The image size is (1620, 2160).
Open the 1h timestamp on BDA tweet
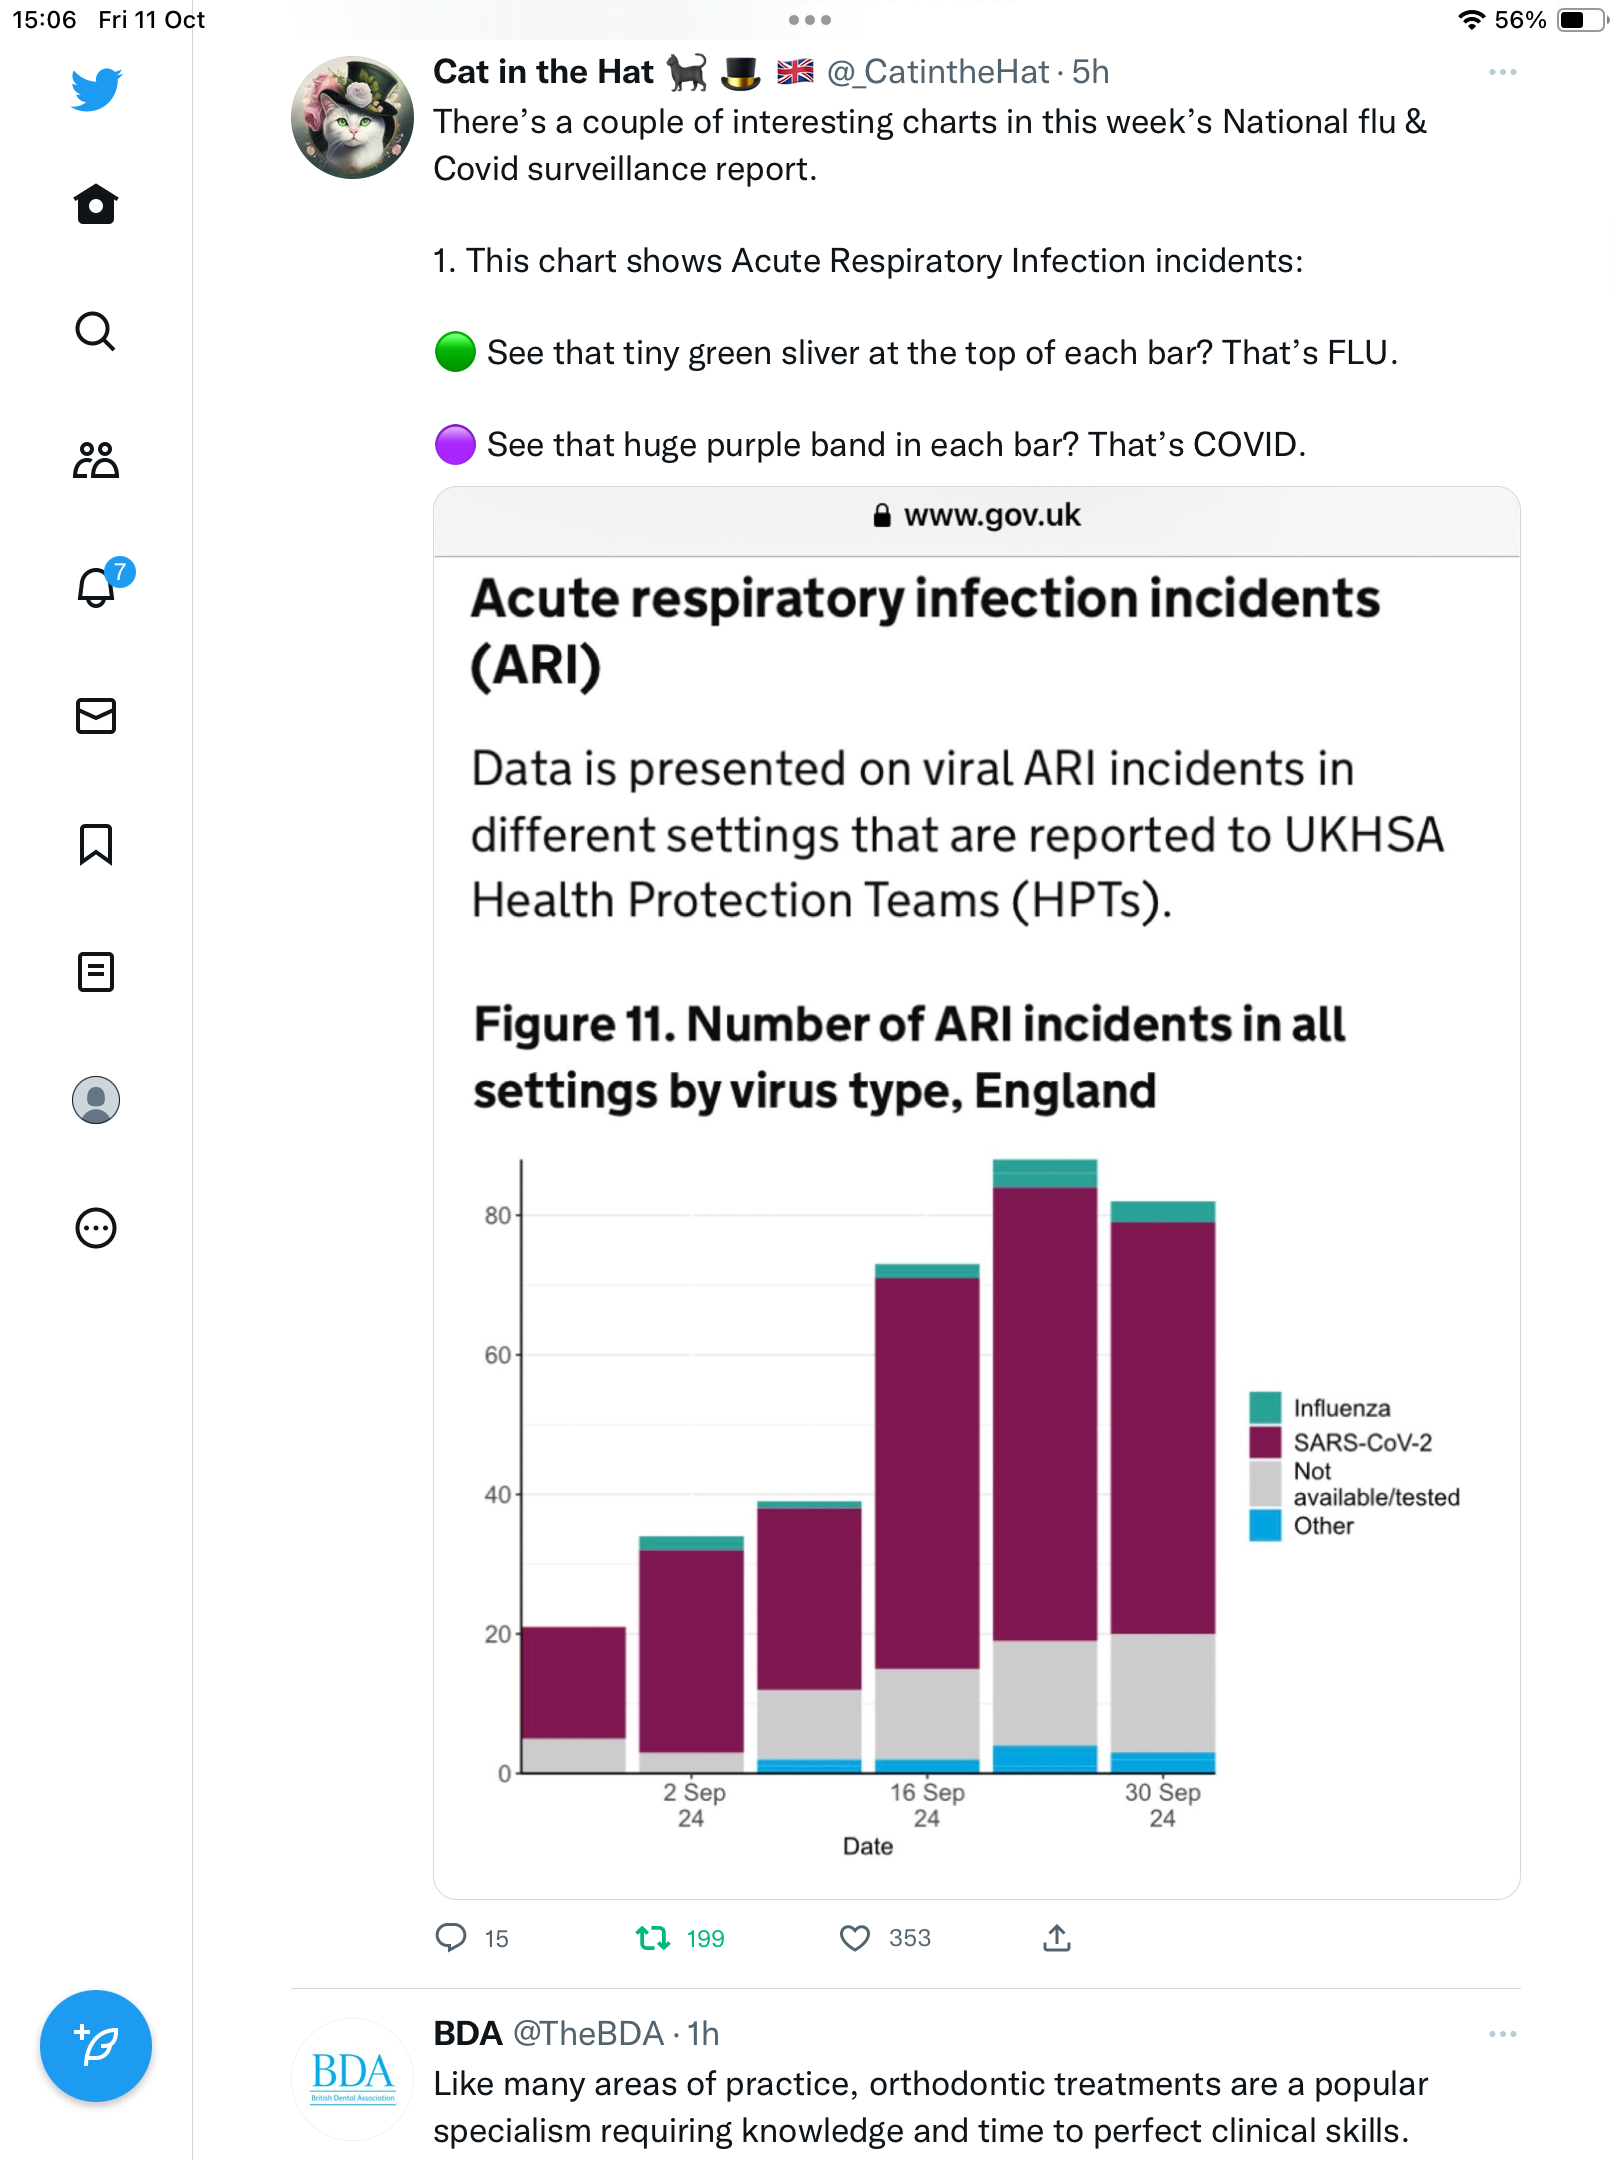click(703, 2034)
